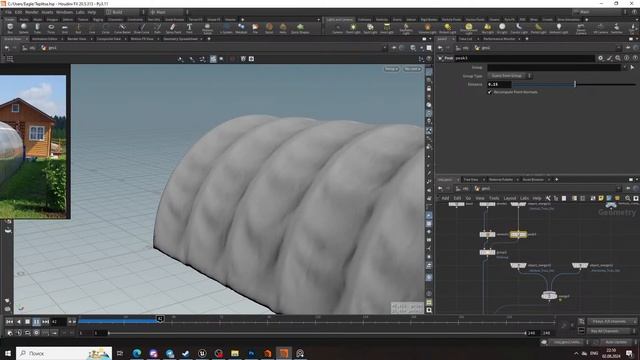The height and width of the screenshot is (360, 640).
Task: Click the Distance value field
Action: click(x=499, y=84)
